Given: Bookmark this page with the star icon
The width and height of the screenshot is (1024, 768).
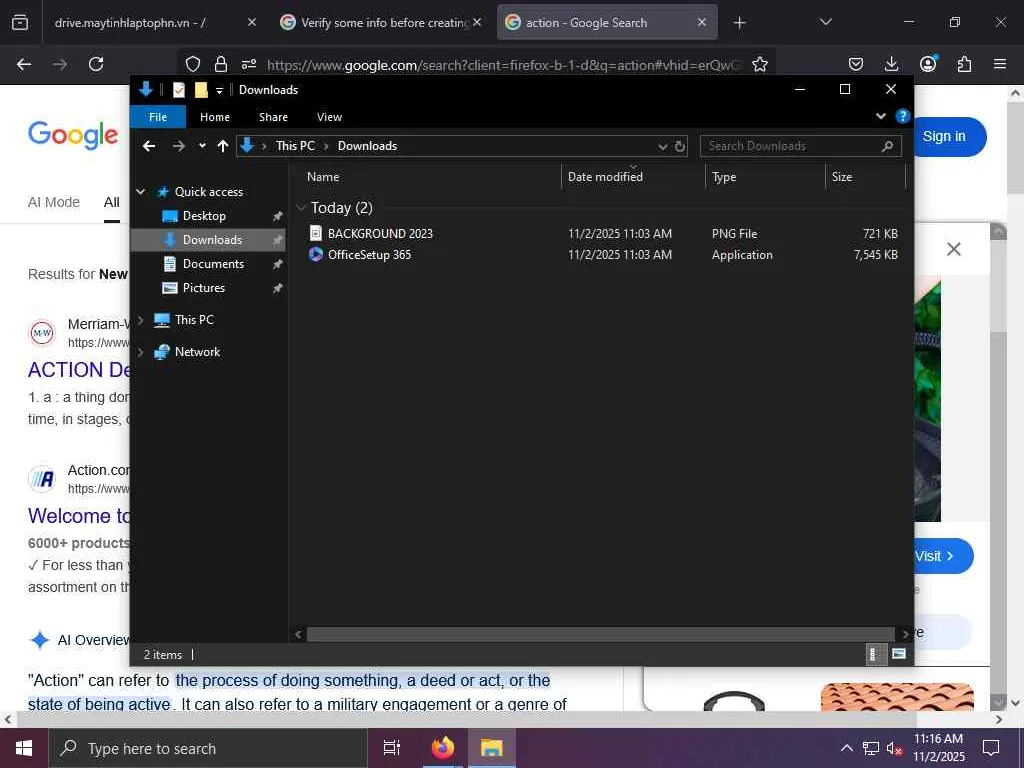Looking at the screenshot, I should click(760, 64).
